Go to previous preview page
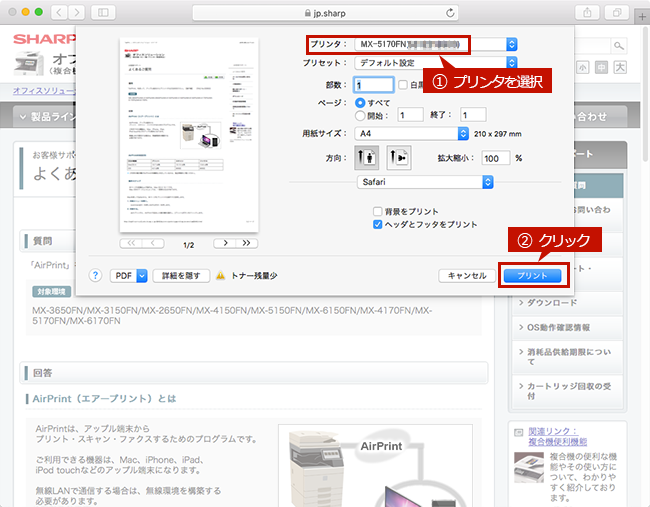This screenshot has width=650, height=507. [153, 243]
